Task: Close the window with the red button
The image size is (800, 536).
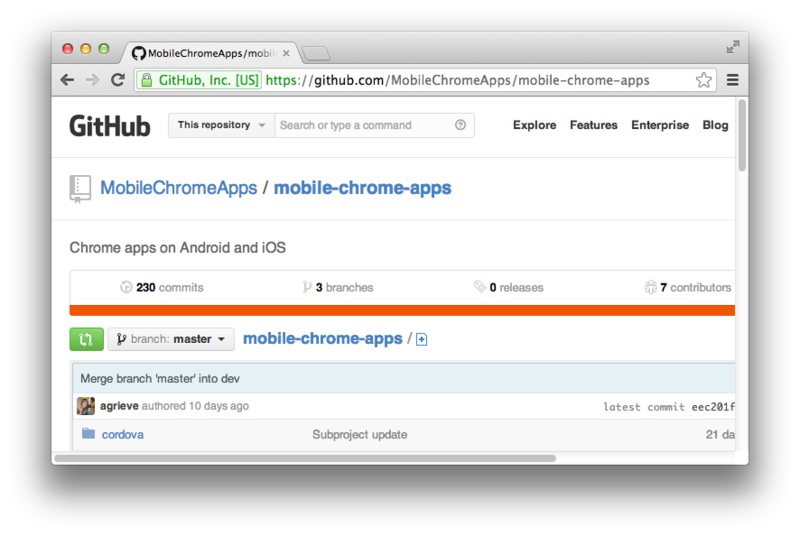Action: pyautogui.click(x=67, y=48)
